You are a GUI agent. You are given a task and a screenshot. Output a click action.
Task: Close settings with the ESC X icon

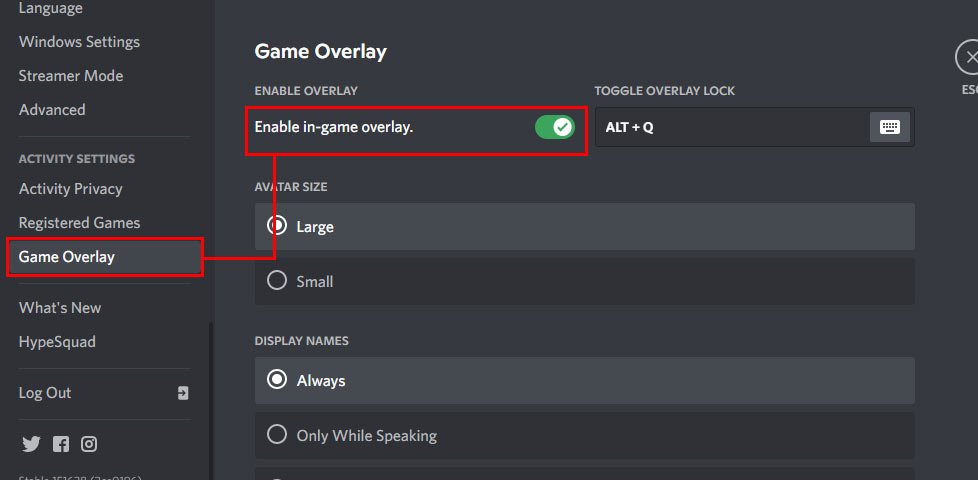coord(968,57)
